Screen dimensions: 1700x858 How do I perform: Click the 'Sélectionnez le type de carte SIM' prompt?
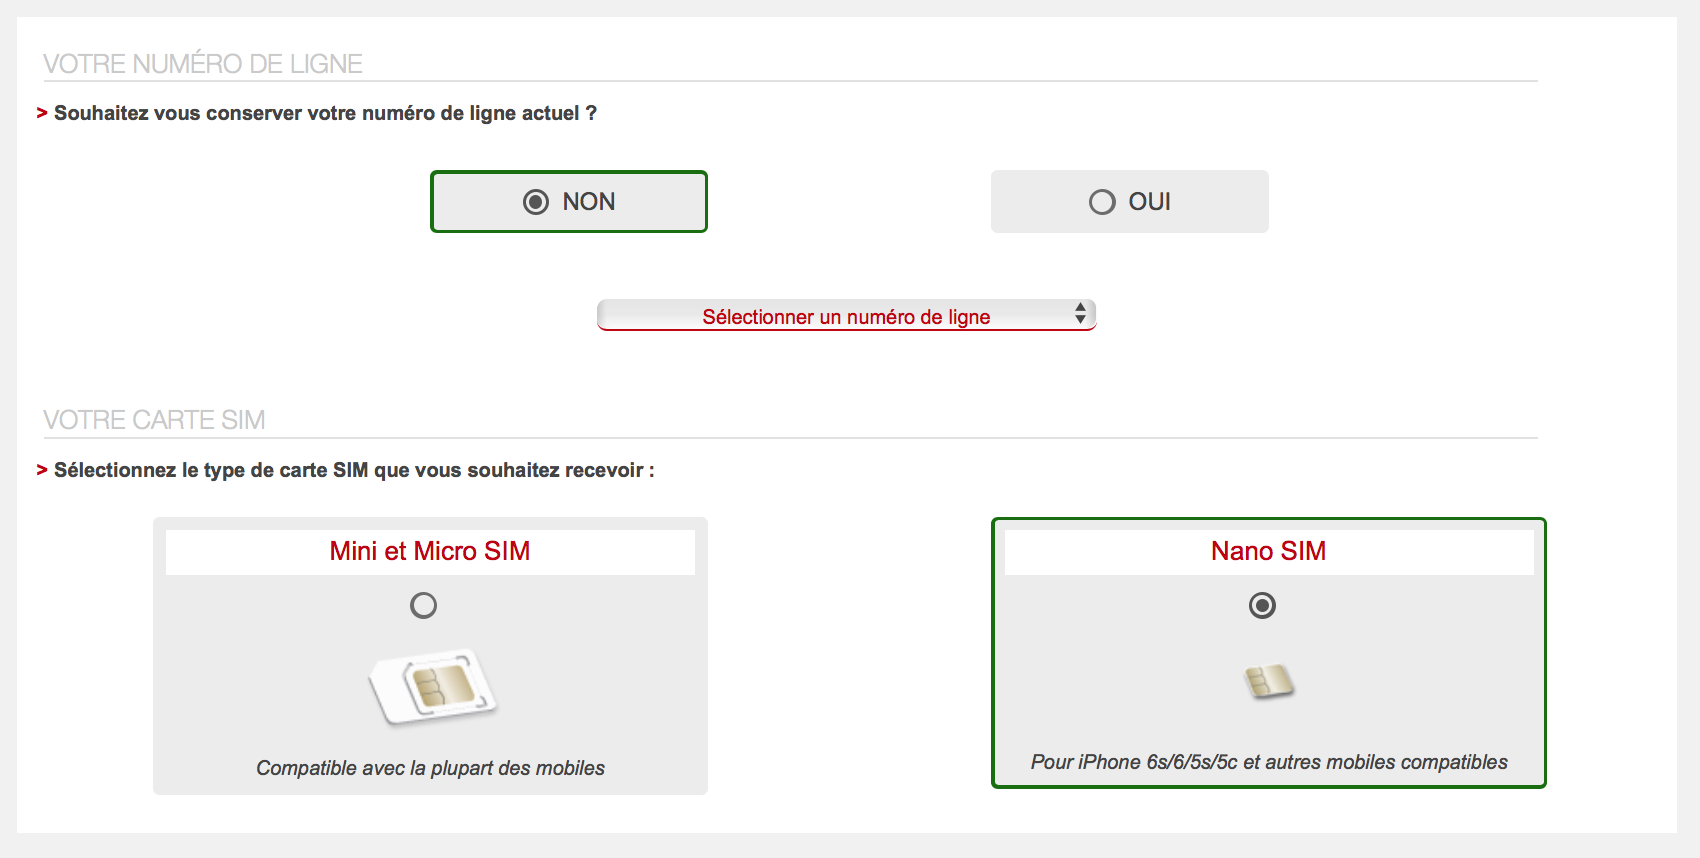click(x=354, y=470)
